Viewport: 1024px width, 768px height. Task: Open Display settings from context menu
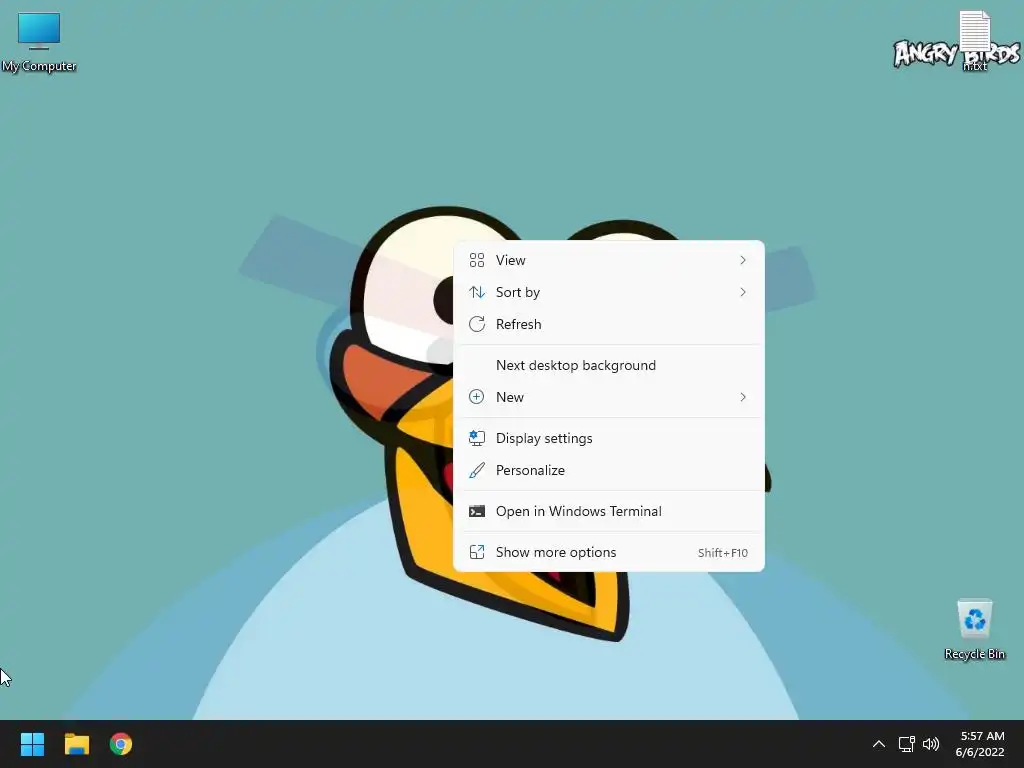tap(609, 438)
